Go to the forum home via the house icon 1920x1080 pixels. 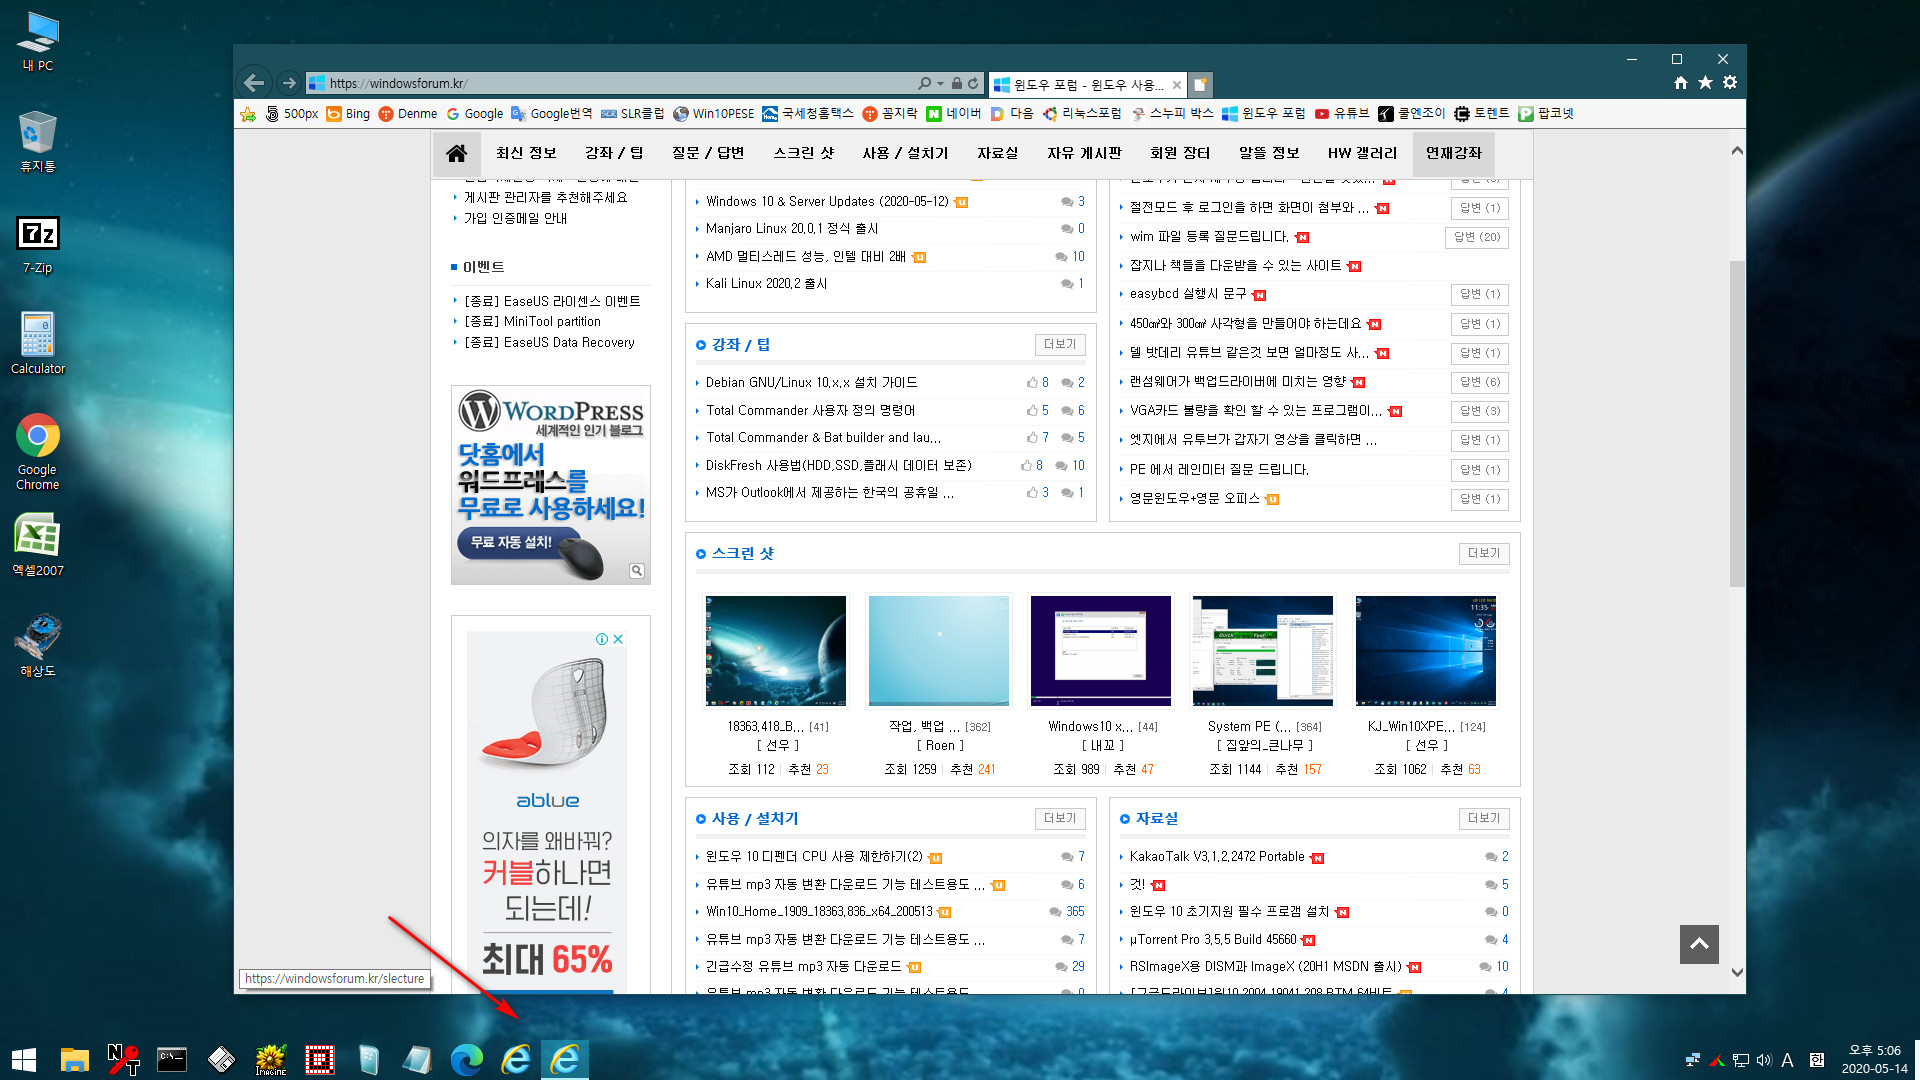(x=456, y=153)
